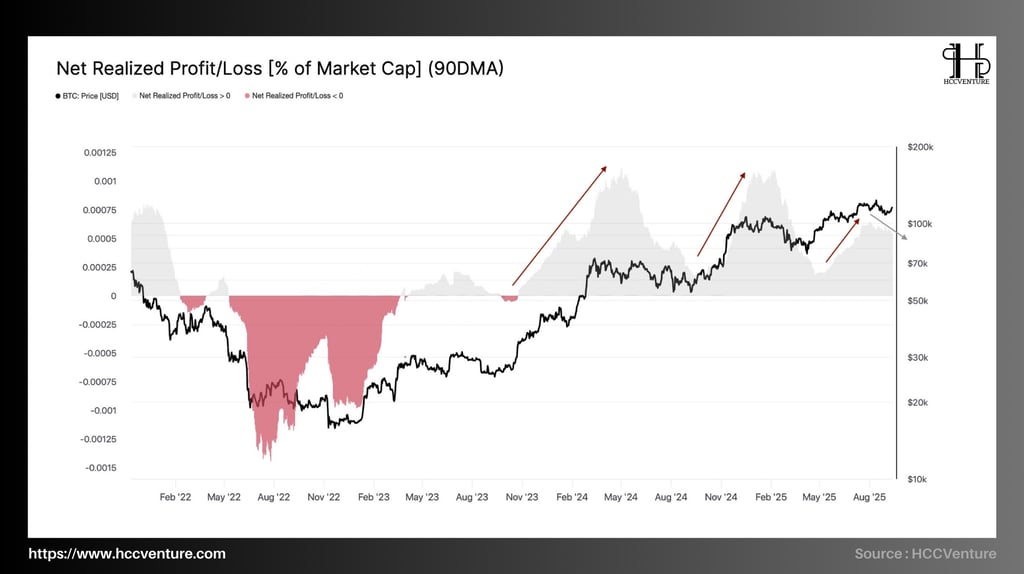Select the chart title text
Screen dimensions: 1024x574
pyautogui.click(x=280, y=69)
